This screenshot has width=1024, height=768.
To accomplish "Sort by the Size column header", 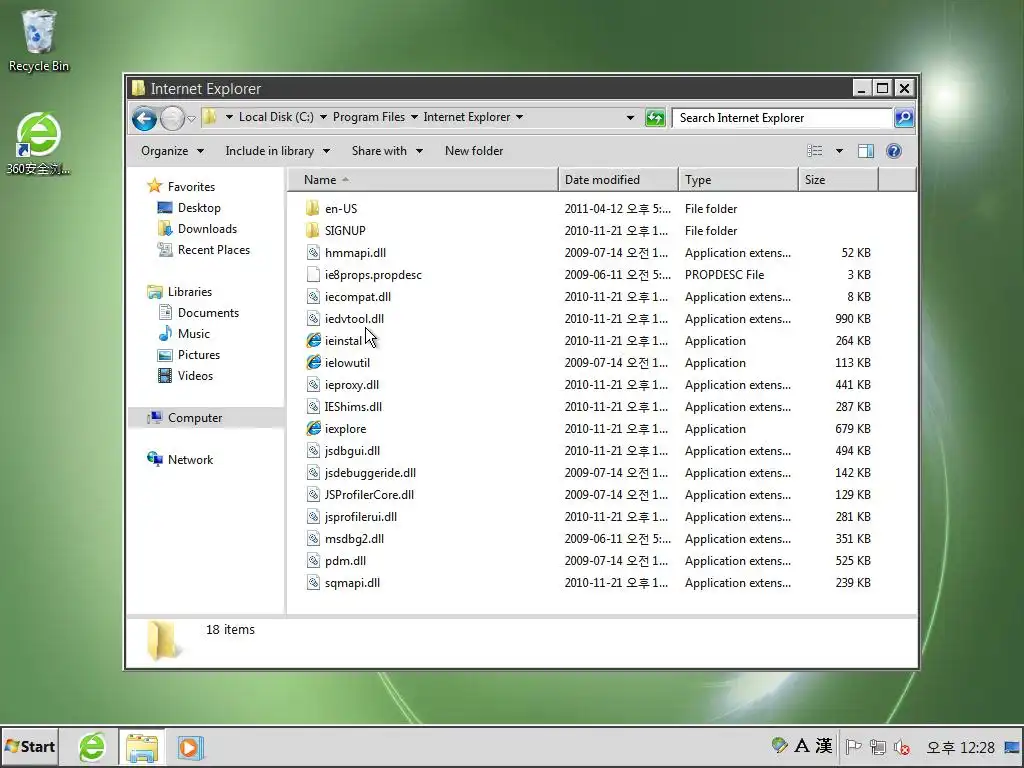I will (839, 180).
